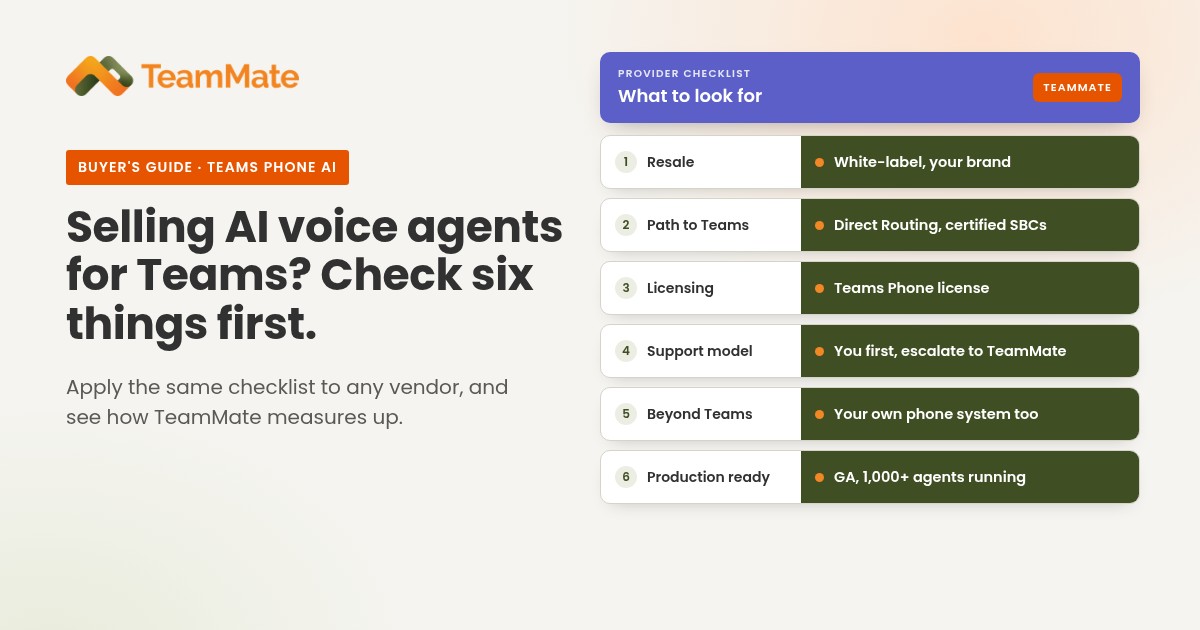Click the 'Licensing' row label
The image size is (1200, 630).
coord(680,288)
